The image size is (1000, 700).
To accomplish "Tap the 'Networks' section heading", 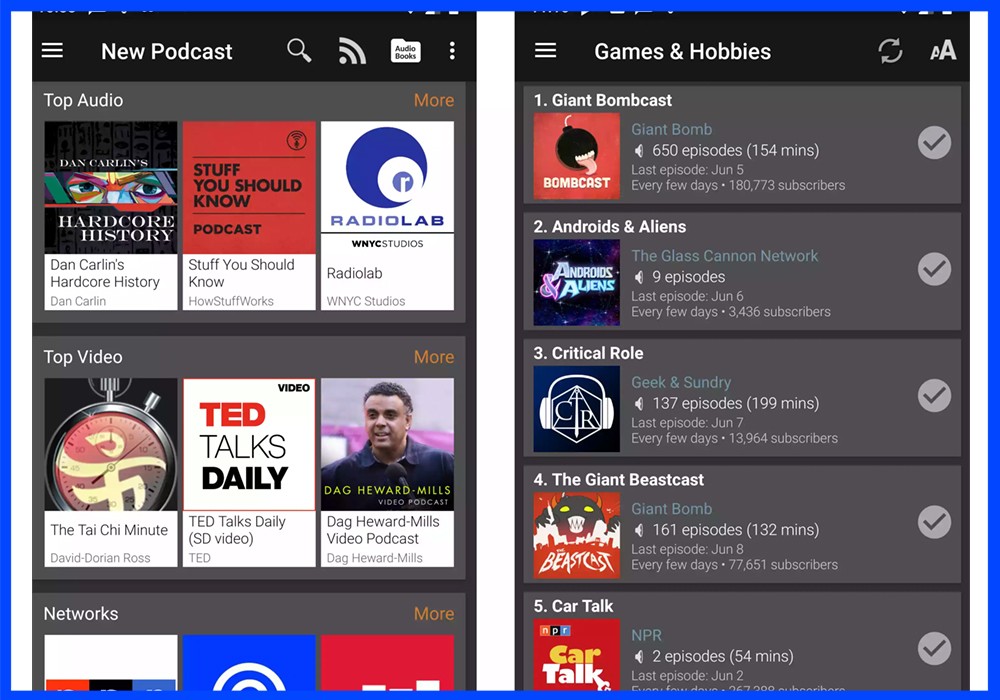I will coord(81,613).
